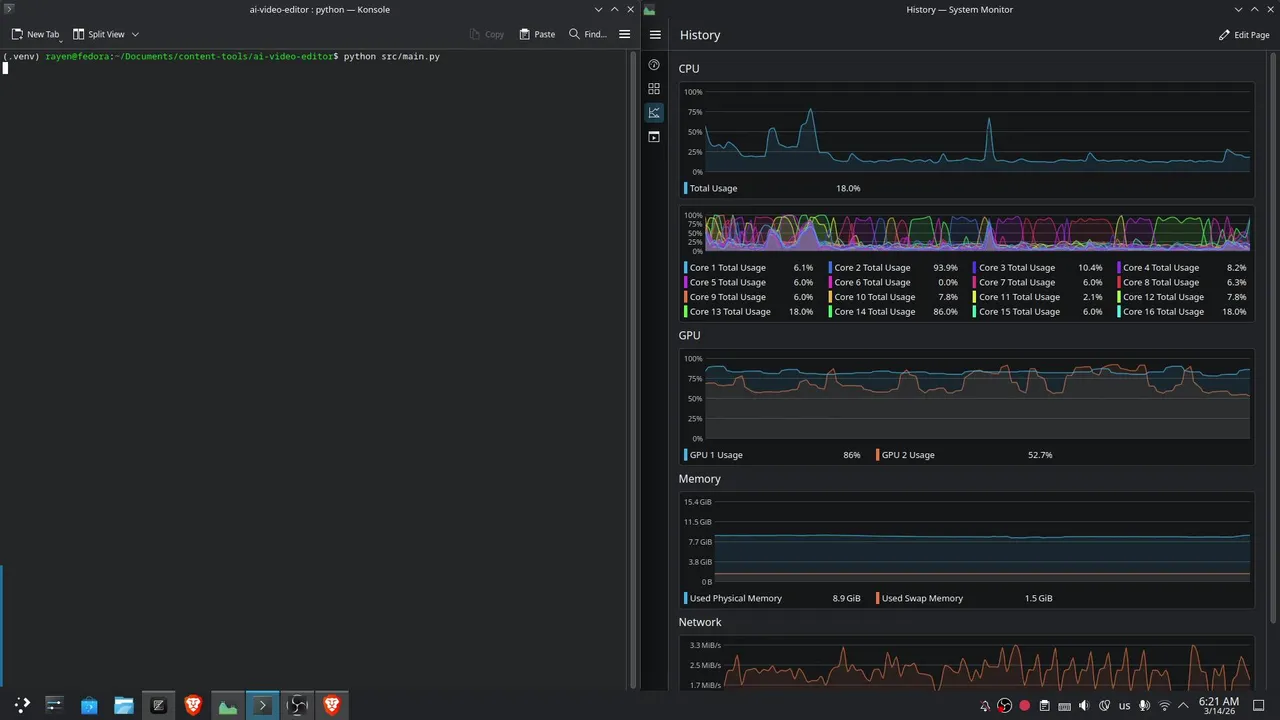
Task: Click Core 6 Total Usage legend entry
Action: pyautogui.click(x=893, y=282)
